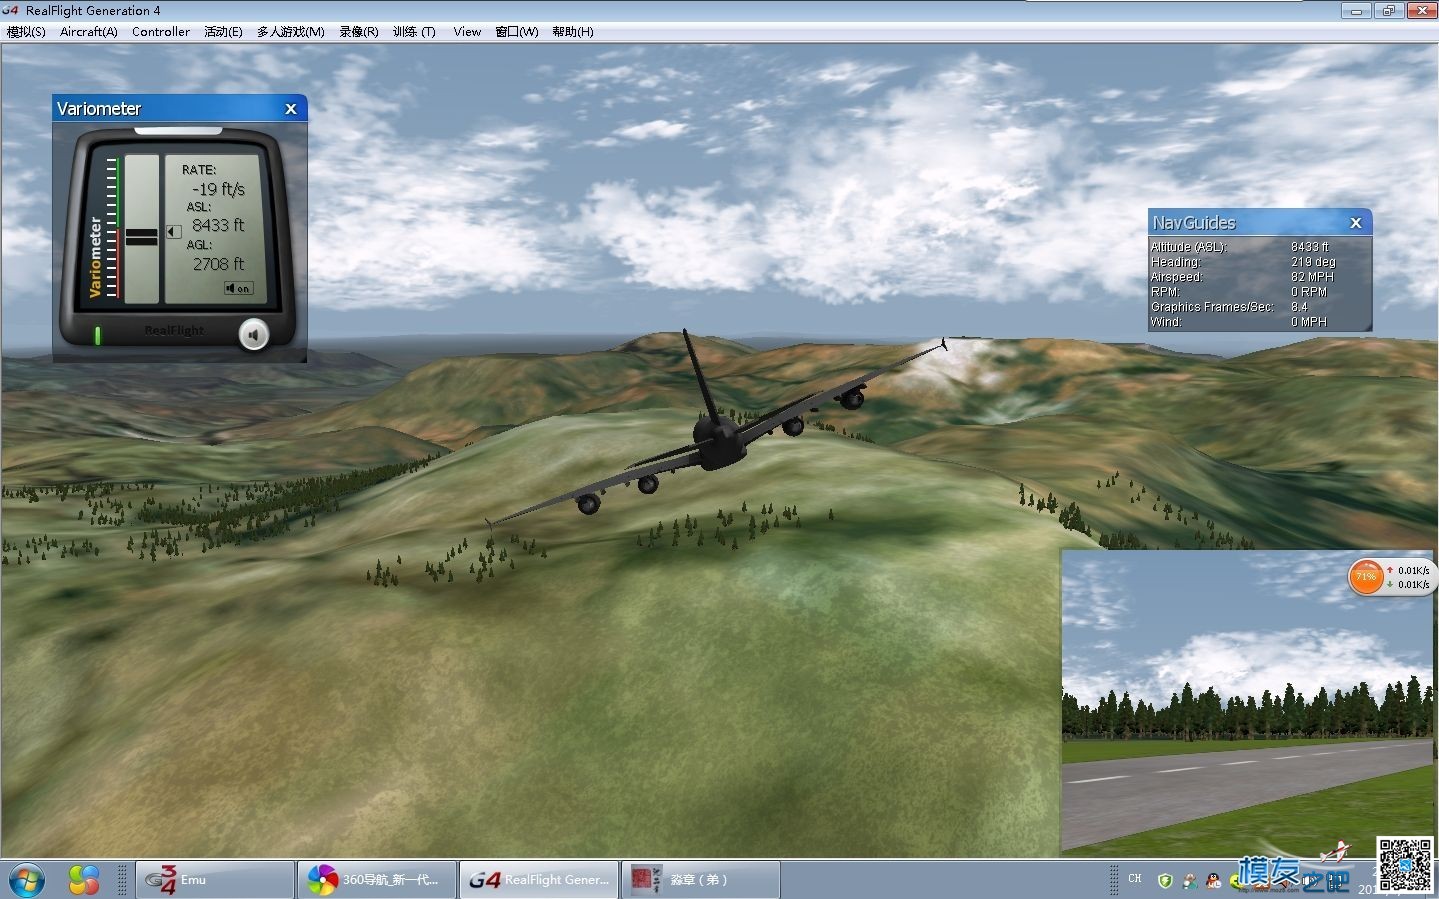Restore down the RealFlight window
This screenshot has width=1439, height=899.
[x=1389, y=11]
